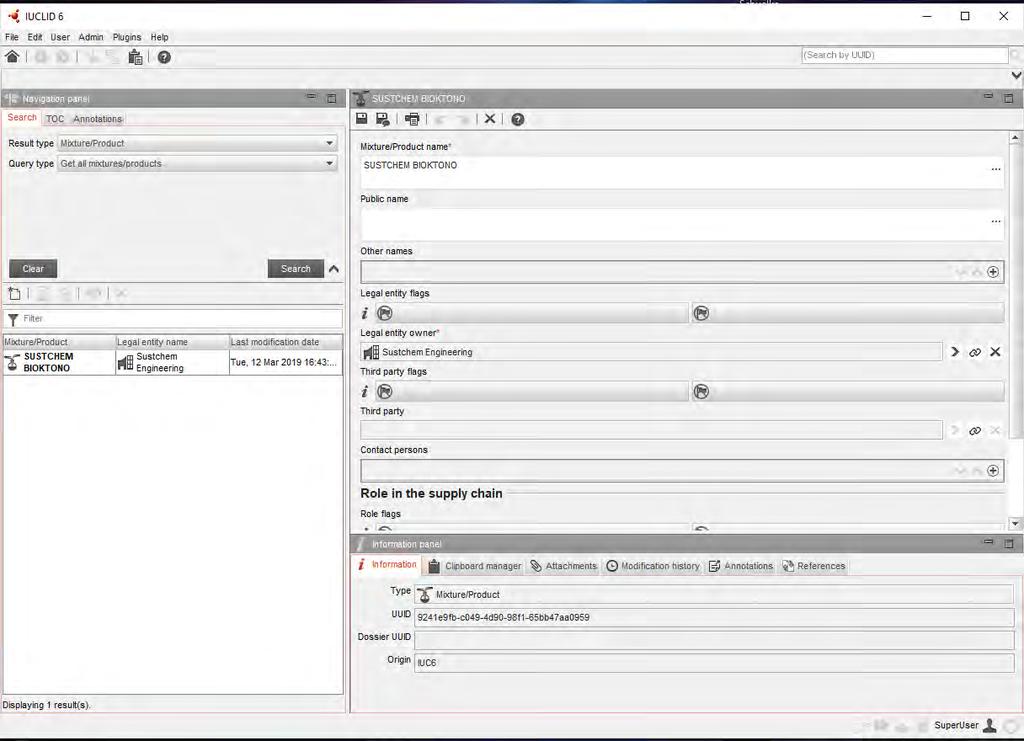Select the Information tab
Screen dimensions: 1024x741
pyautogui.click(x=387, y=565)
